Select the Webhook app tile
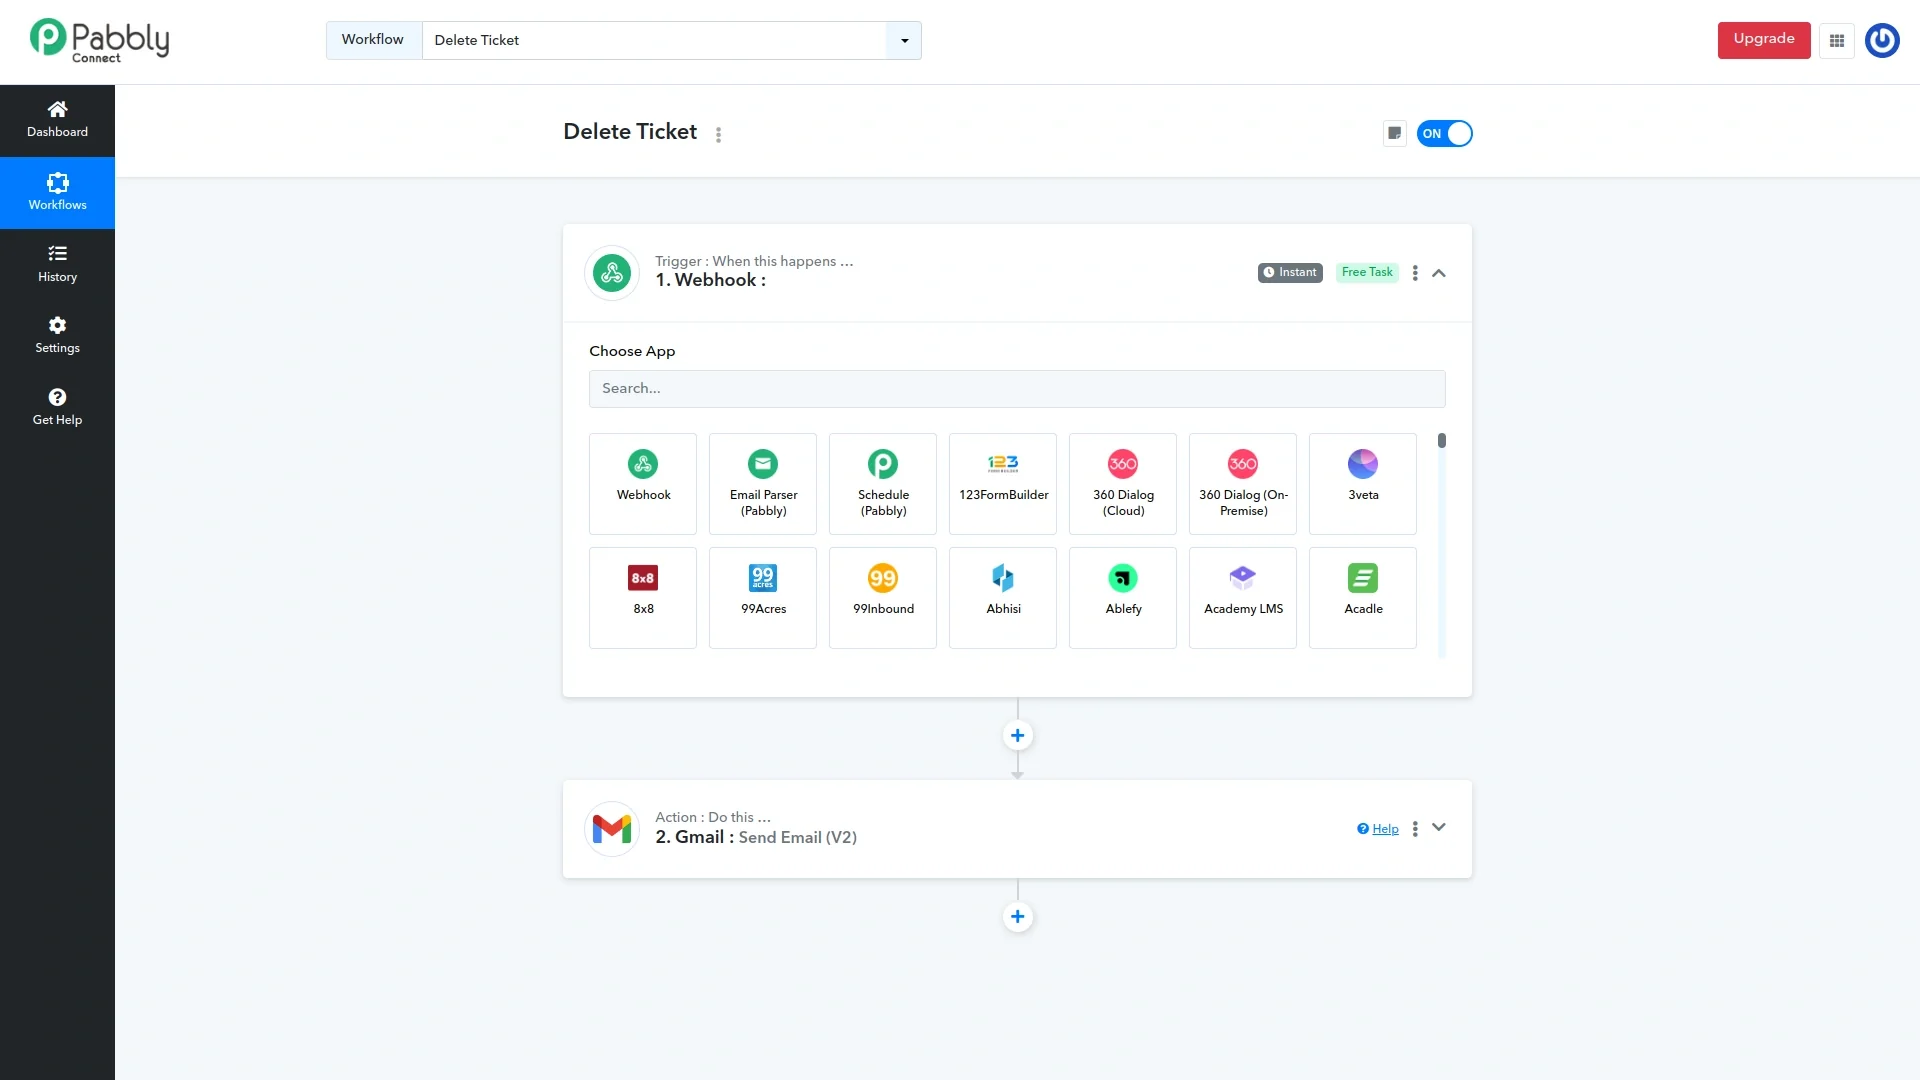 [643, 483]
